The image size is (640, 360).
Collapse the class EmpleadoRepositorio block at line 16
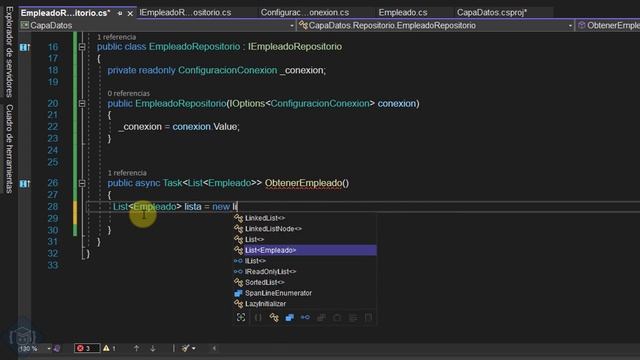pos(82,47)
